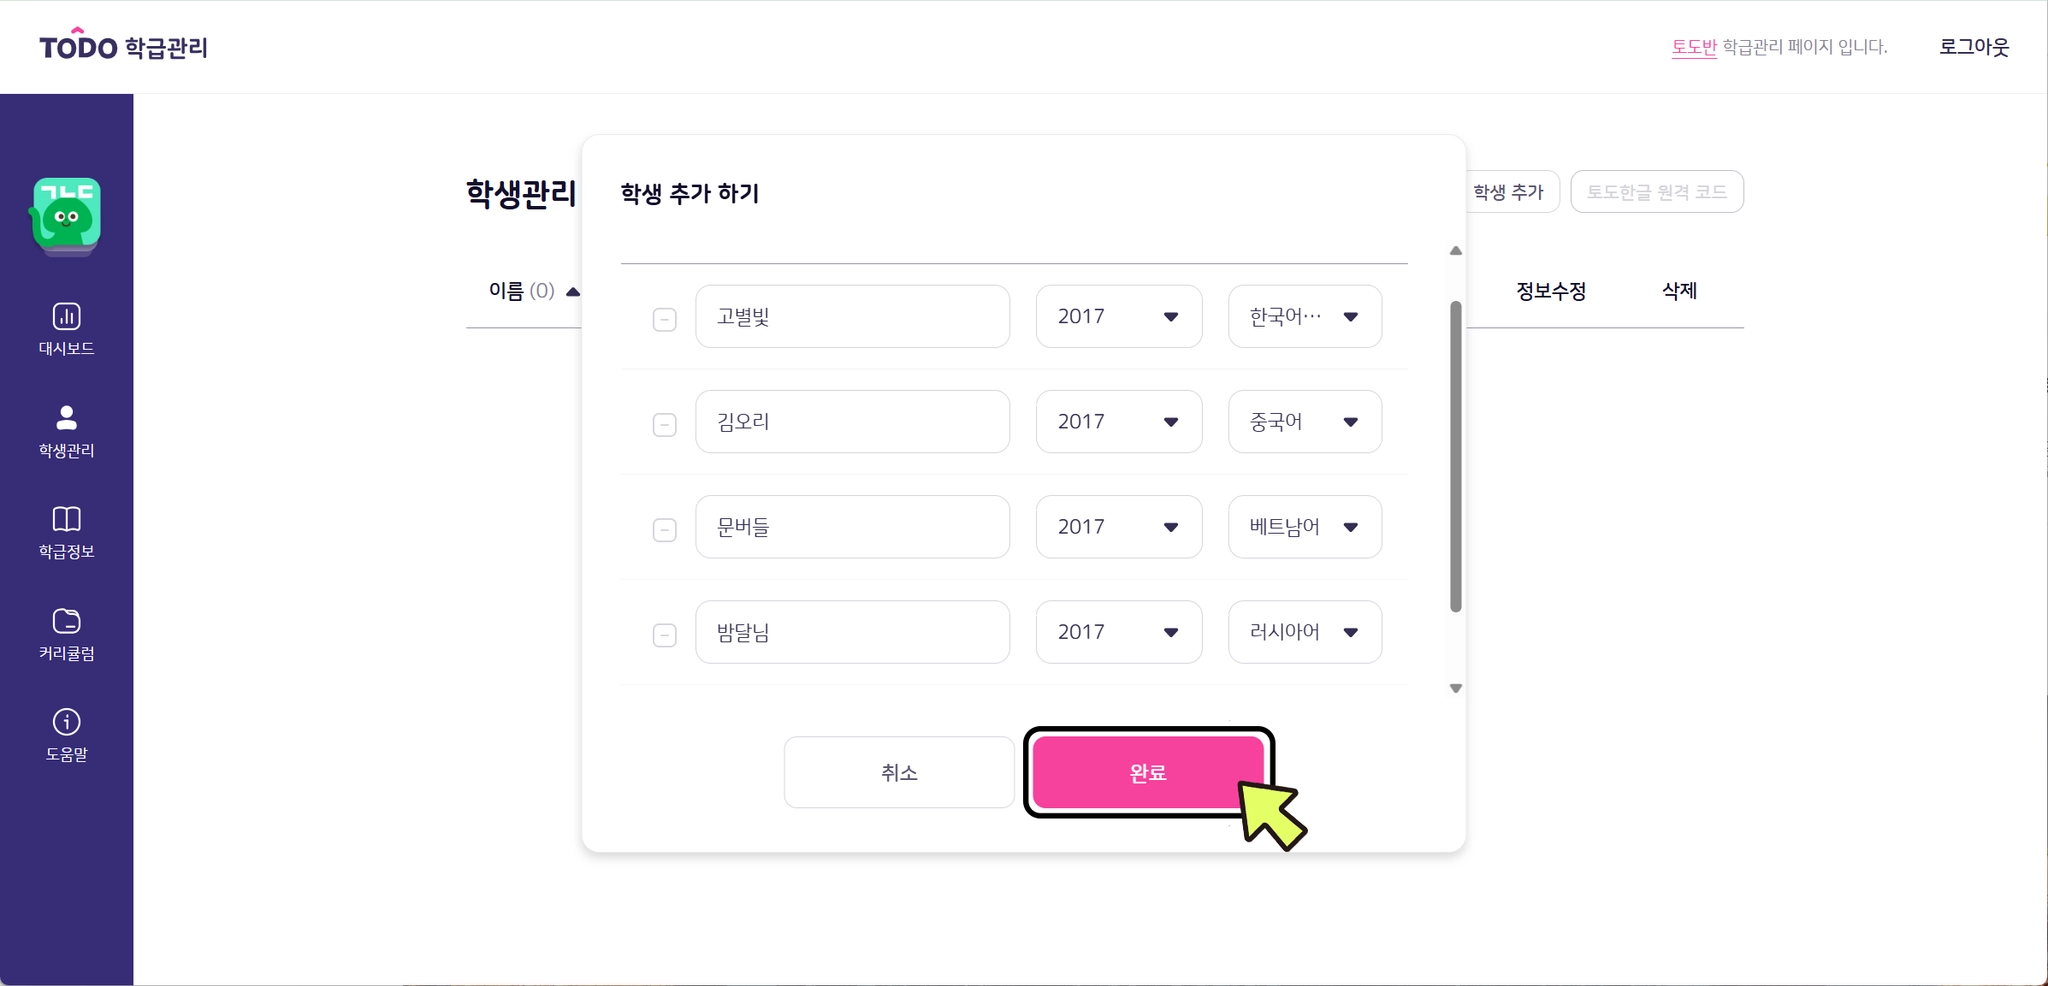This screenshot has width=2048, height=986.
Task: Open the 대시보드 dashboard chart icon
Action: pos(66,317)
